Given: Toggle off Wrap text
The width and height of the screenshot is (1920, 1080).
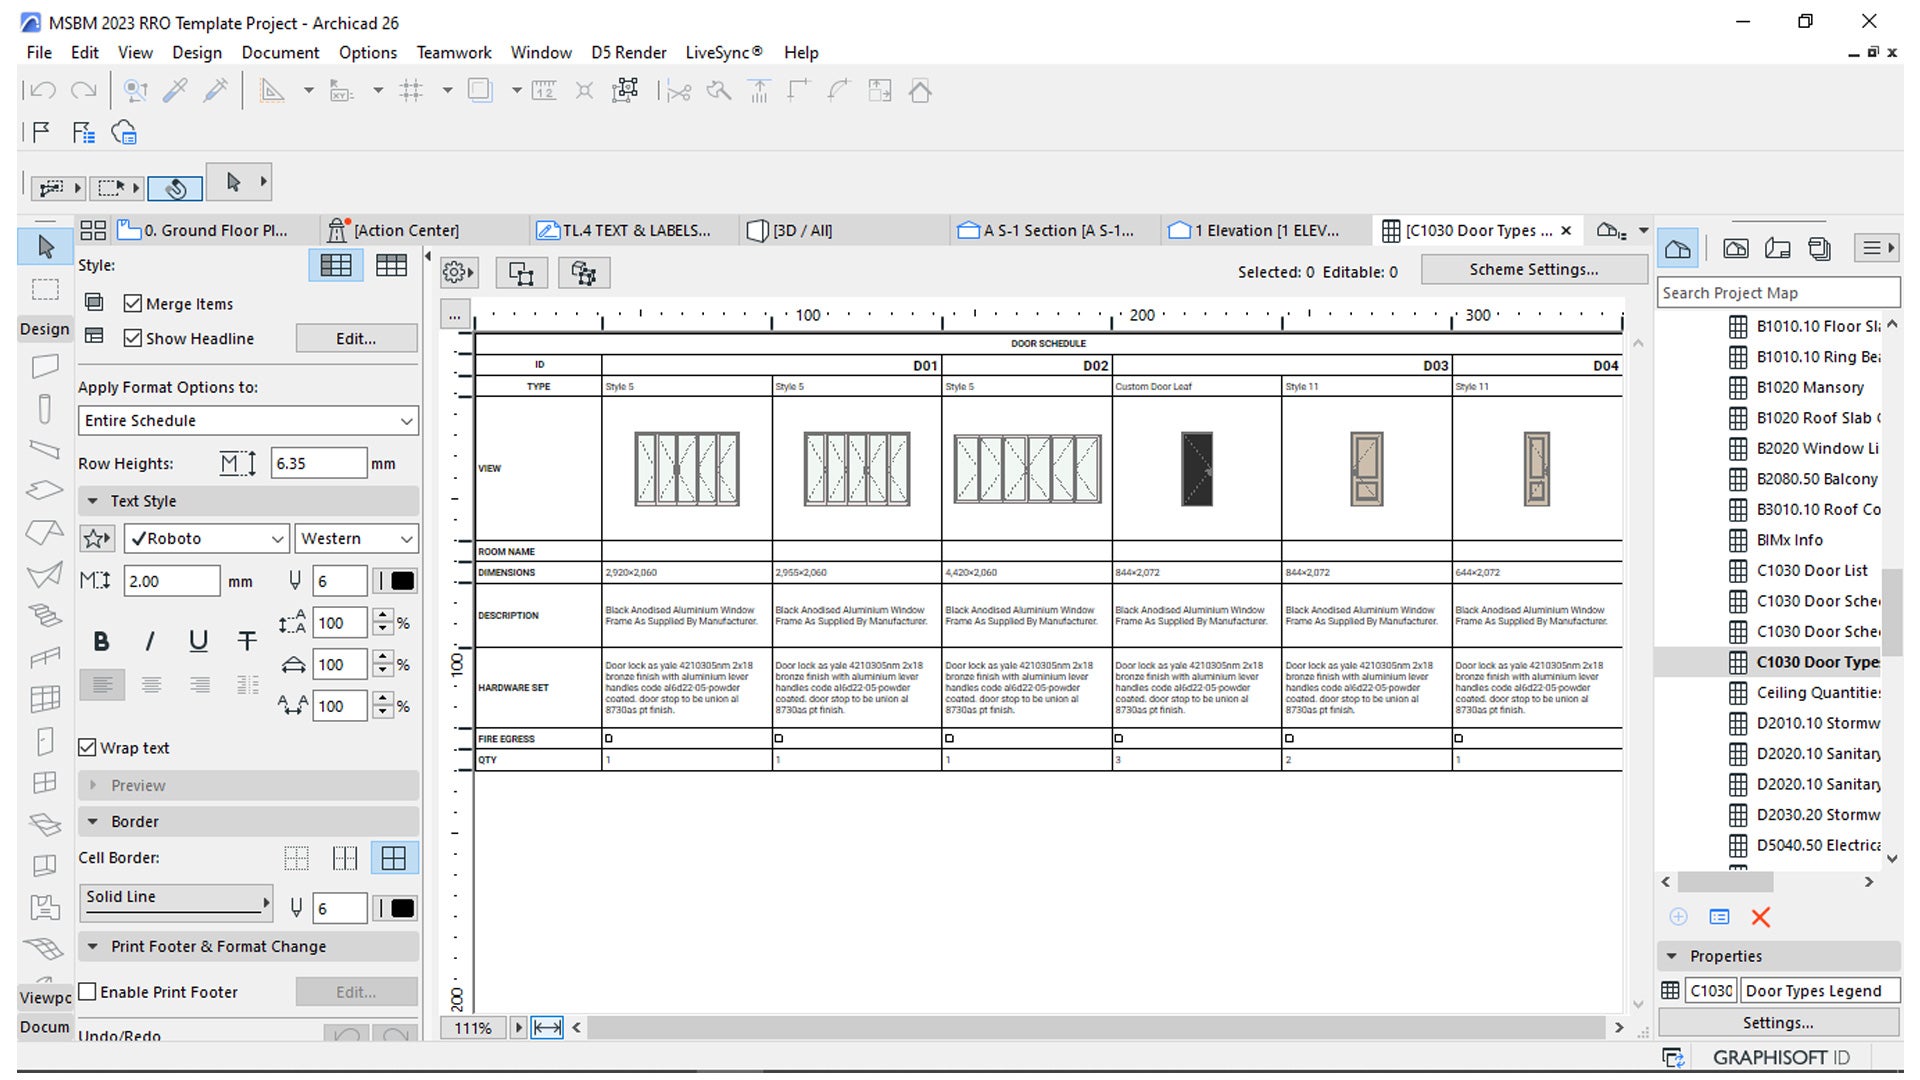Looking at the screenshot, I should point(88,747).
